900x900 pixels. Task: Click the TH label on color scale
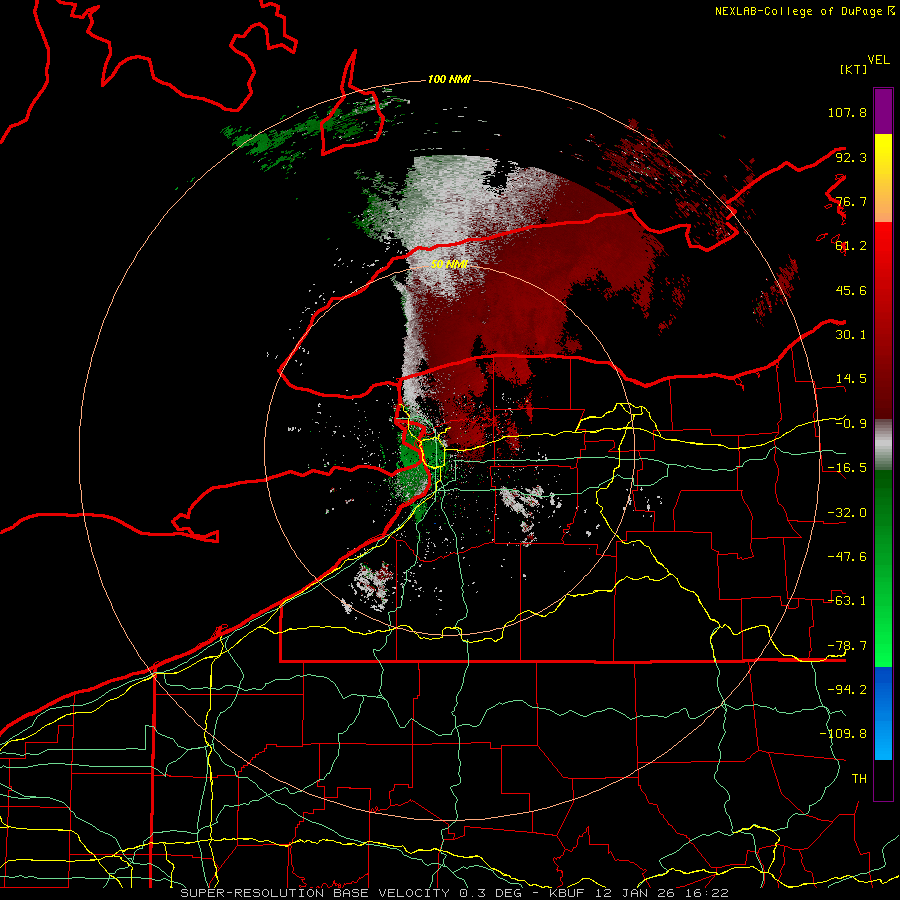(x=859, y=779)
